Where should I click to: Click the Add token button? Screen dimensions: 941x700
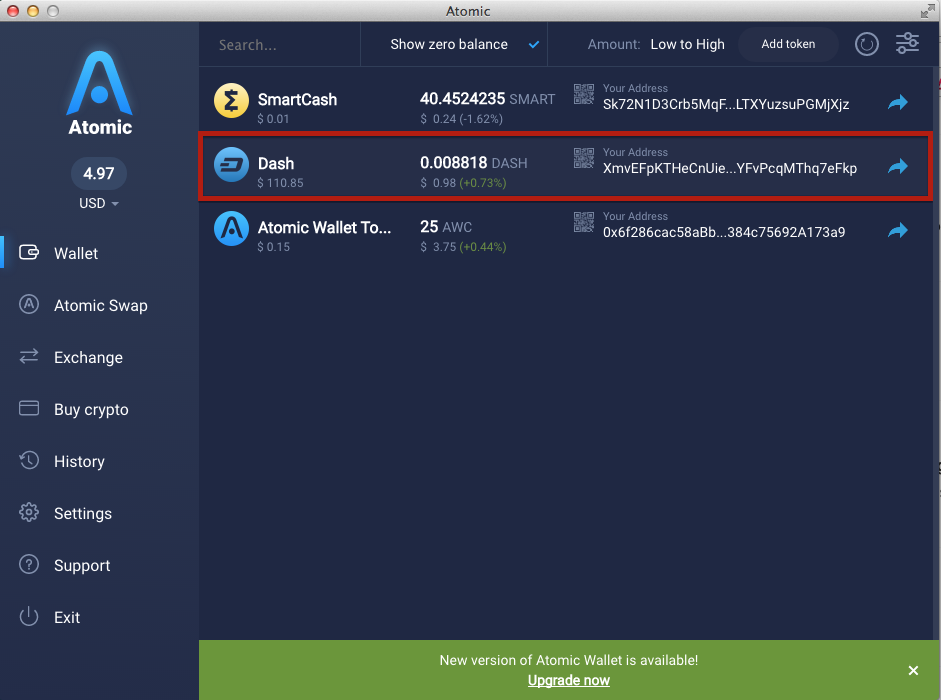coord(788,44)
